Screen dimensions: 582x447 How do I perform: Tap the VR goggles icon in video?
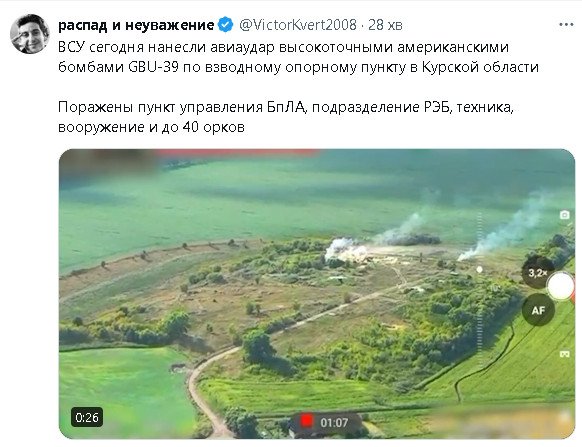pos(565,354)
